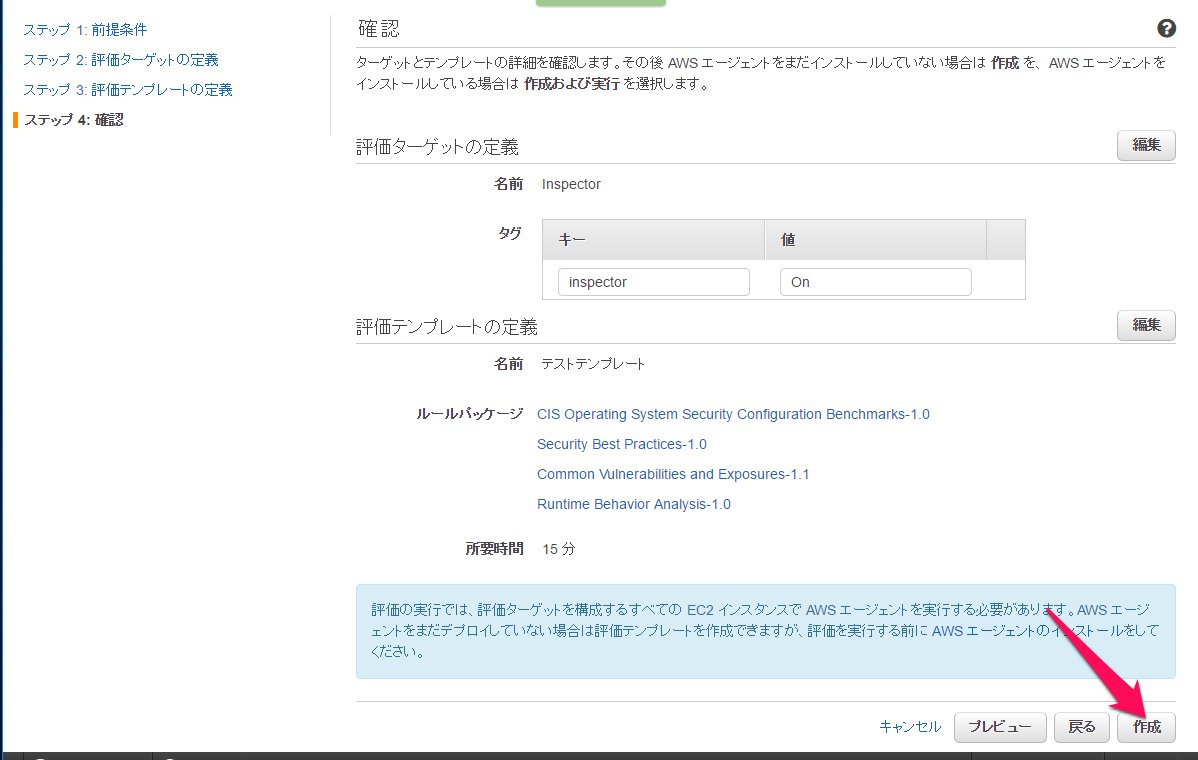
Task: Click the tag key field containing inspector
Action: point(653,282)
